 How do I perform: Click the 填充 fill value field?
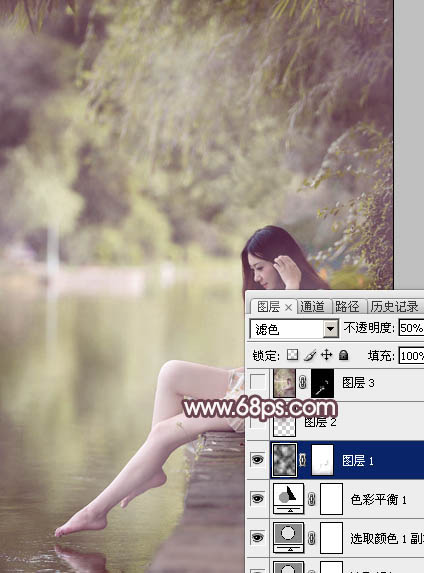(x=411, y=355)
